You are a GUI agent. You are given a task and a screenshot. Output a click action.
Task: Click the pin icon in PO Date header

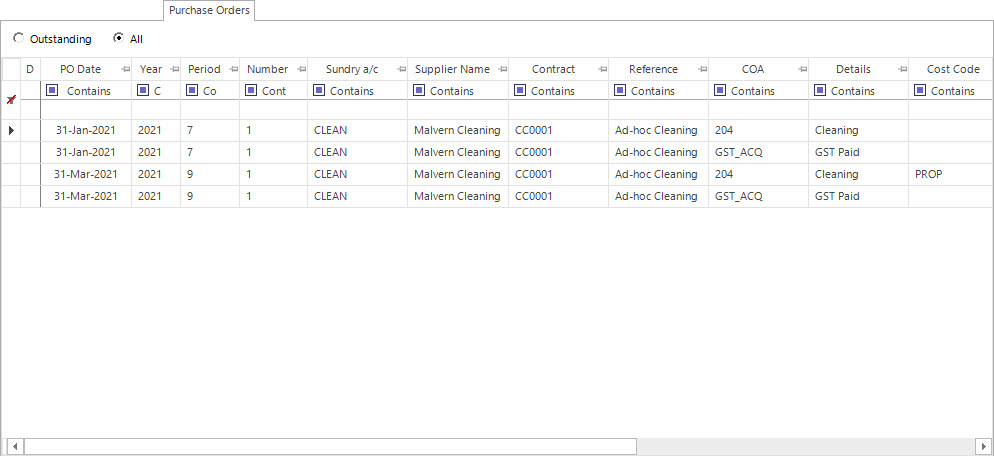point(124,70)
